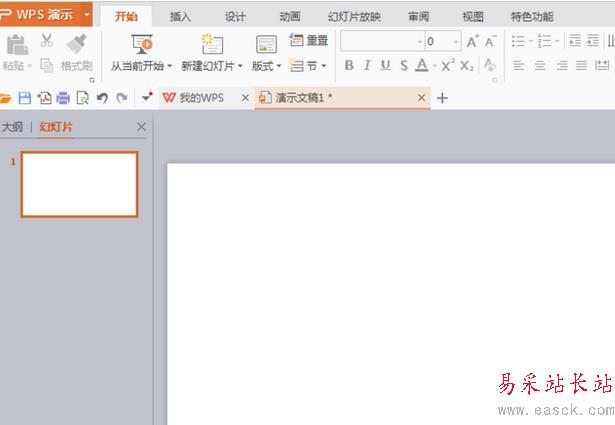Align text left

(x=519, y=65)
